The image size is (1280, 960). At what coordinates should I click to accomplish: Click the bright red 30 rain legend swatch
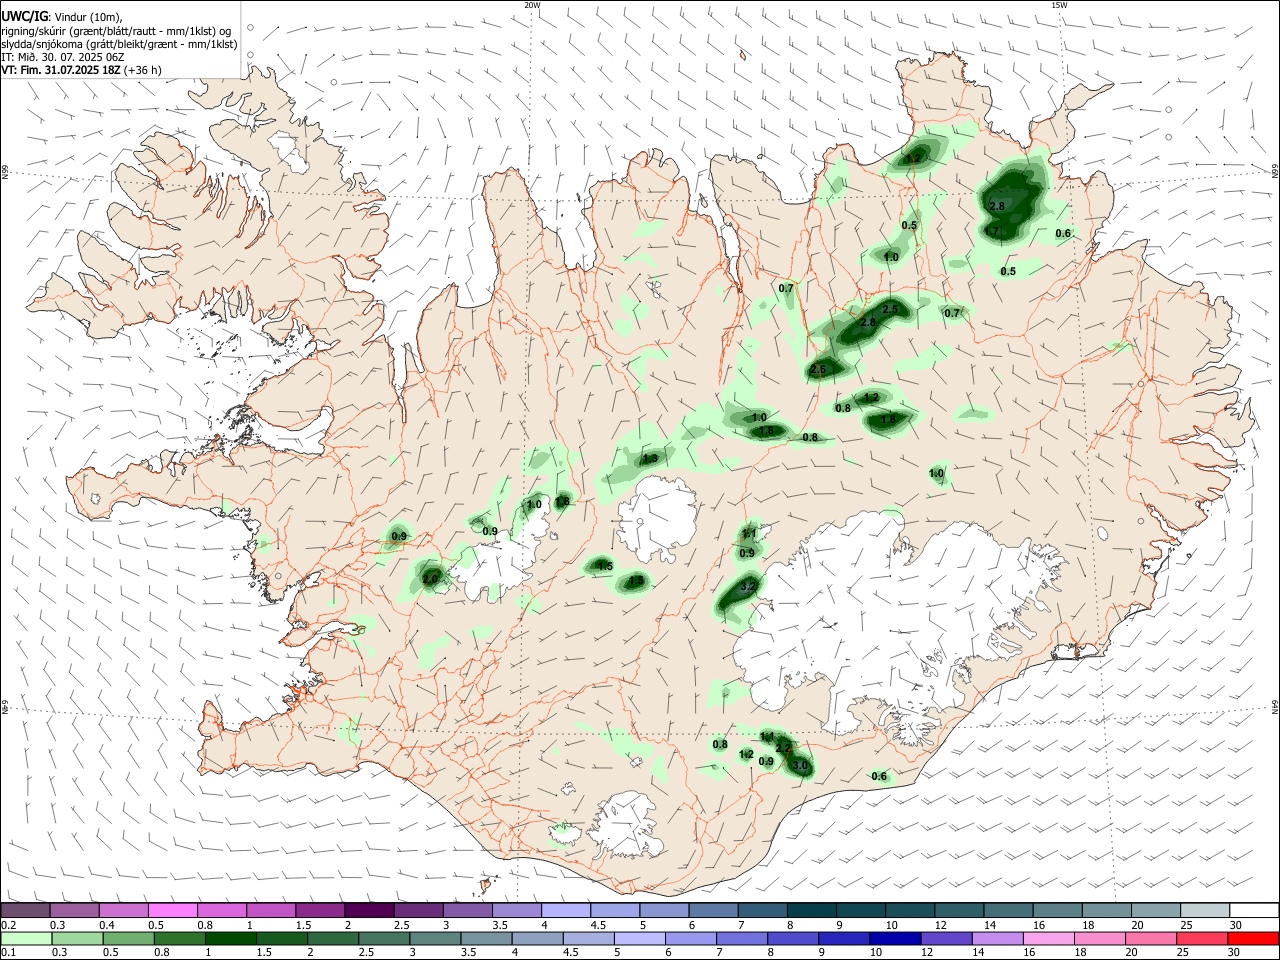(x=1254, y=939)
